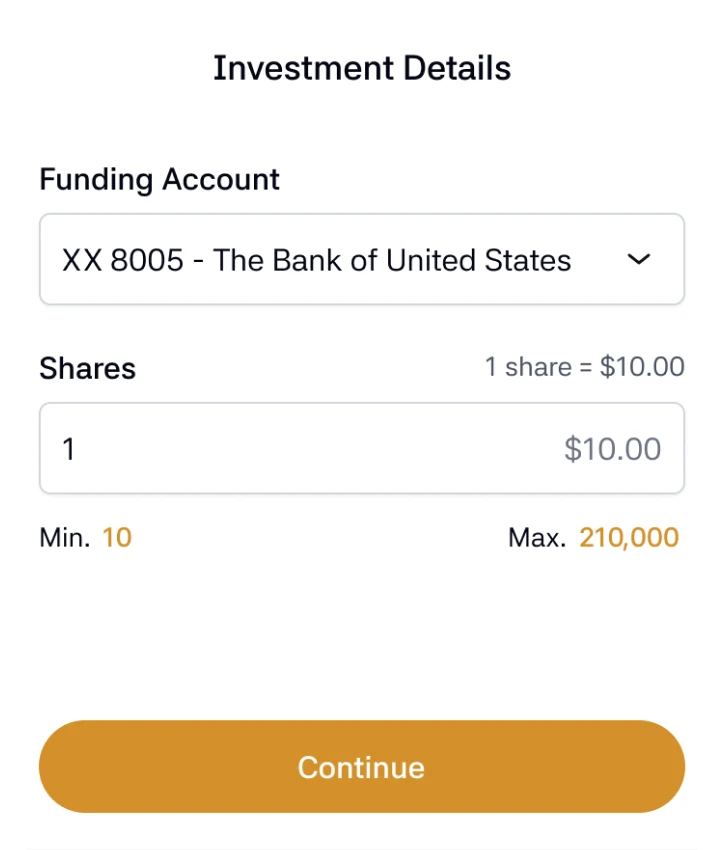The image size is (724, 850).
Task: Click the word Continue on orange button
Action: 361,767
